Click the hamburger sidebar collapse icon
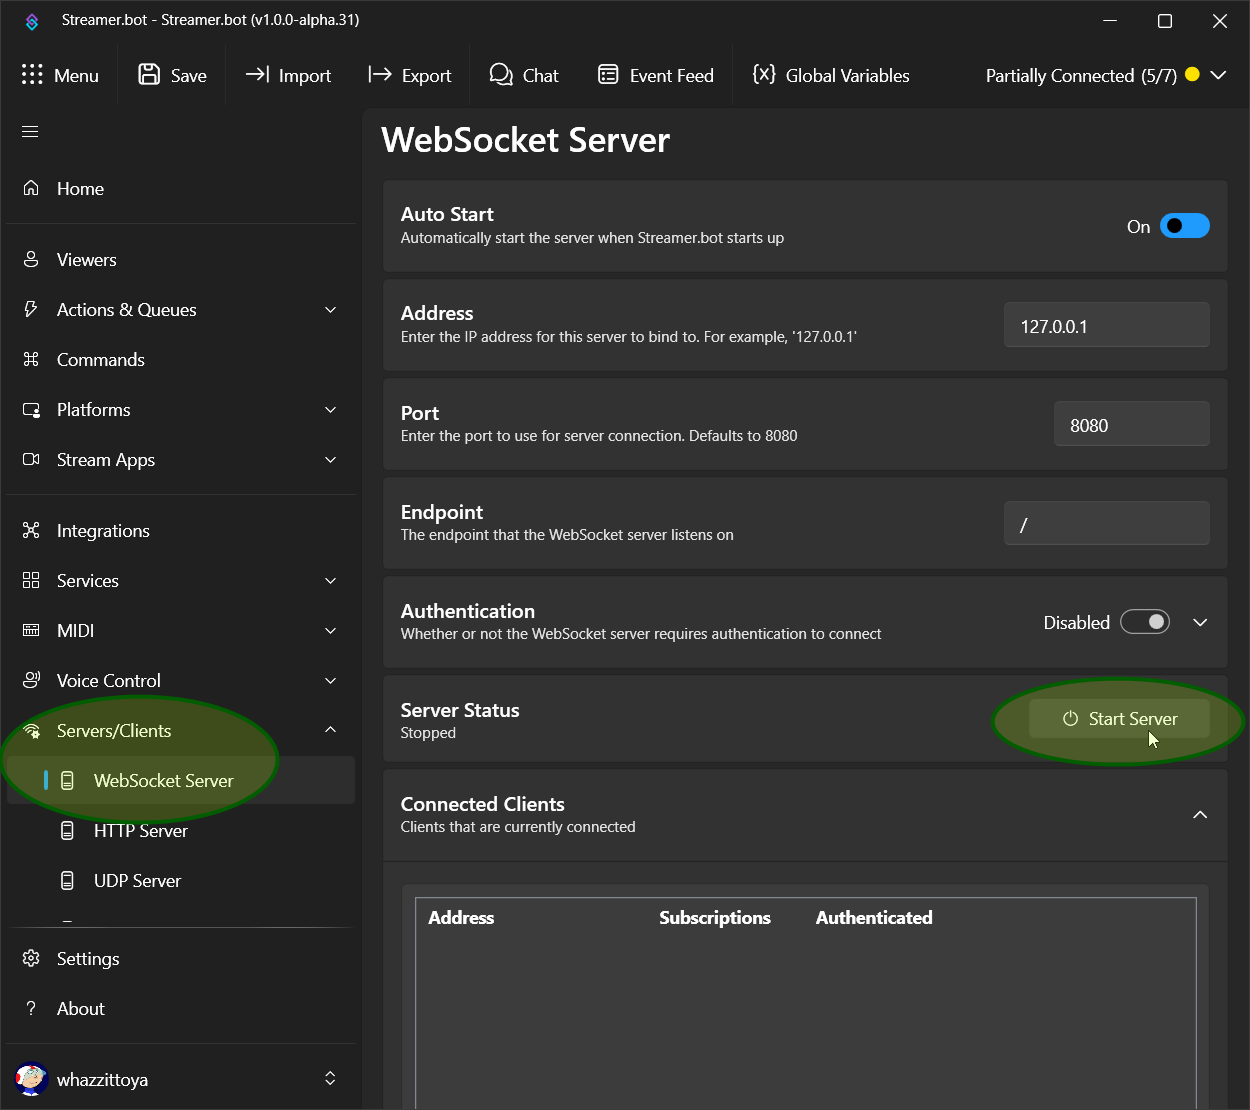Viewport: 1250px width, 1110px height. point(30,132)
